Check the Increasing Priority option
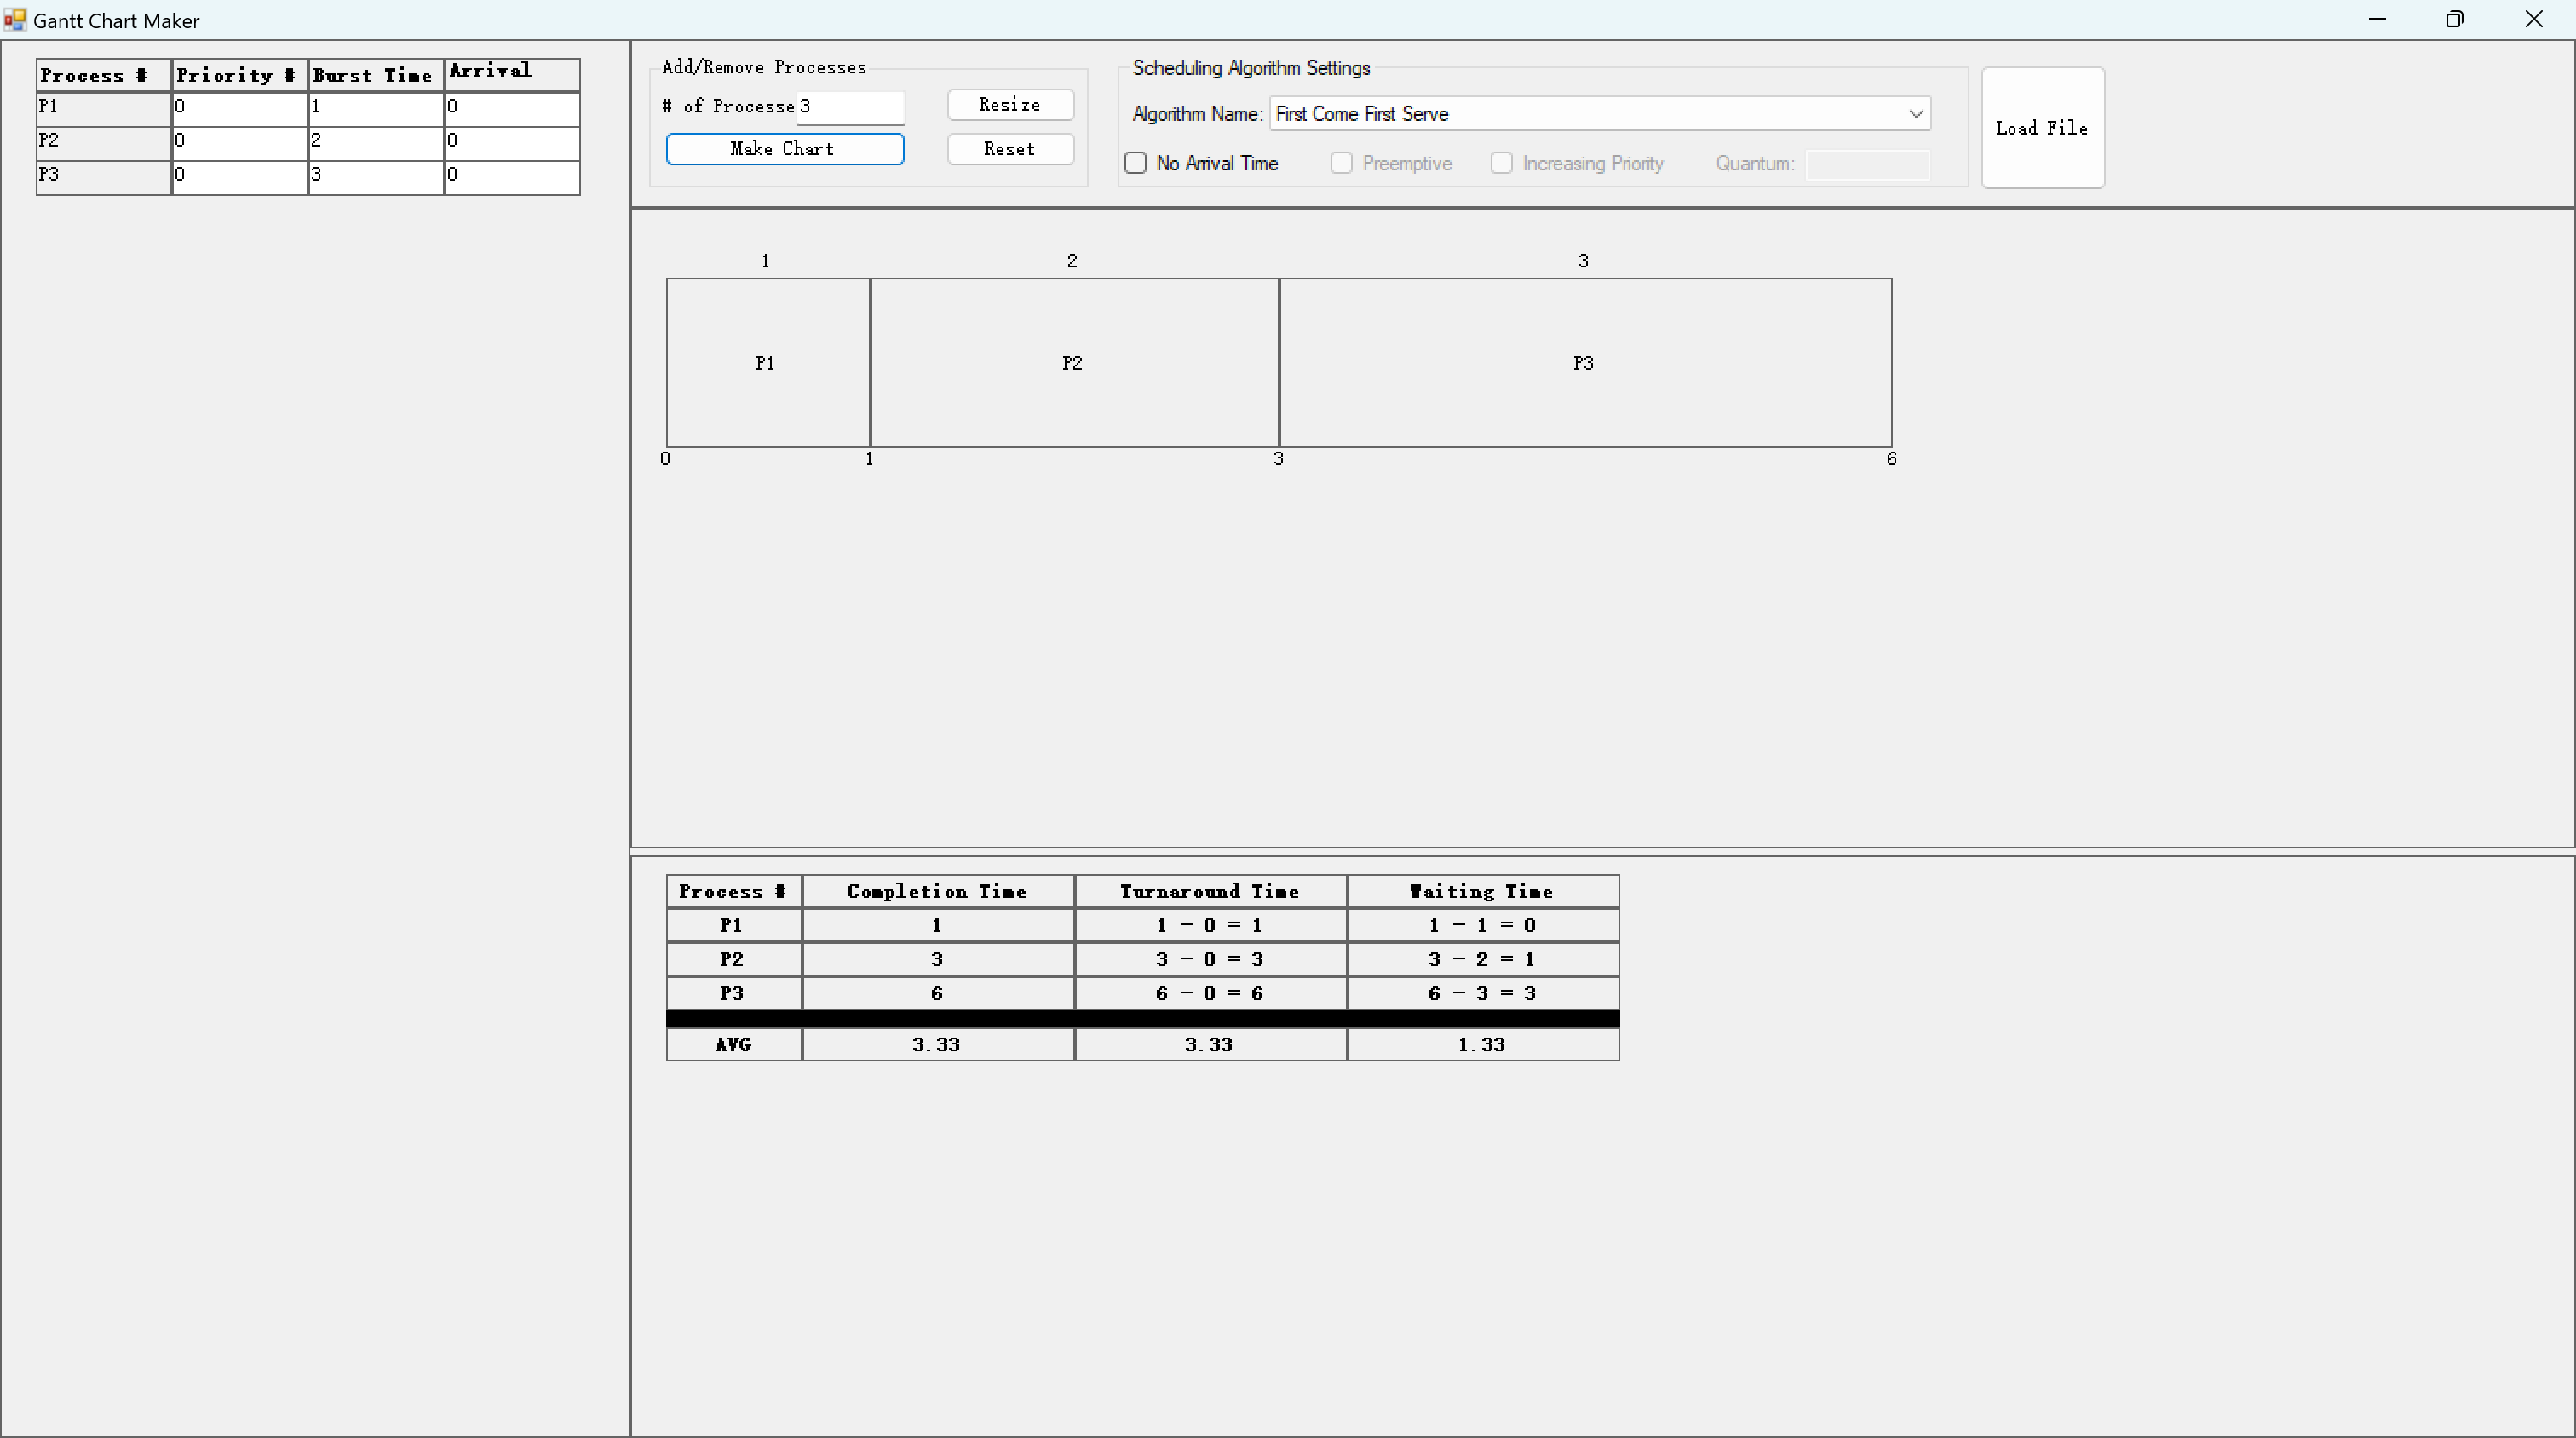This screenshot has width=2576, height=1438. 1501,163
